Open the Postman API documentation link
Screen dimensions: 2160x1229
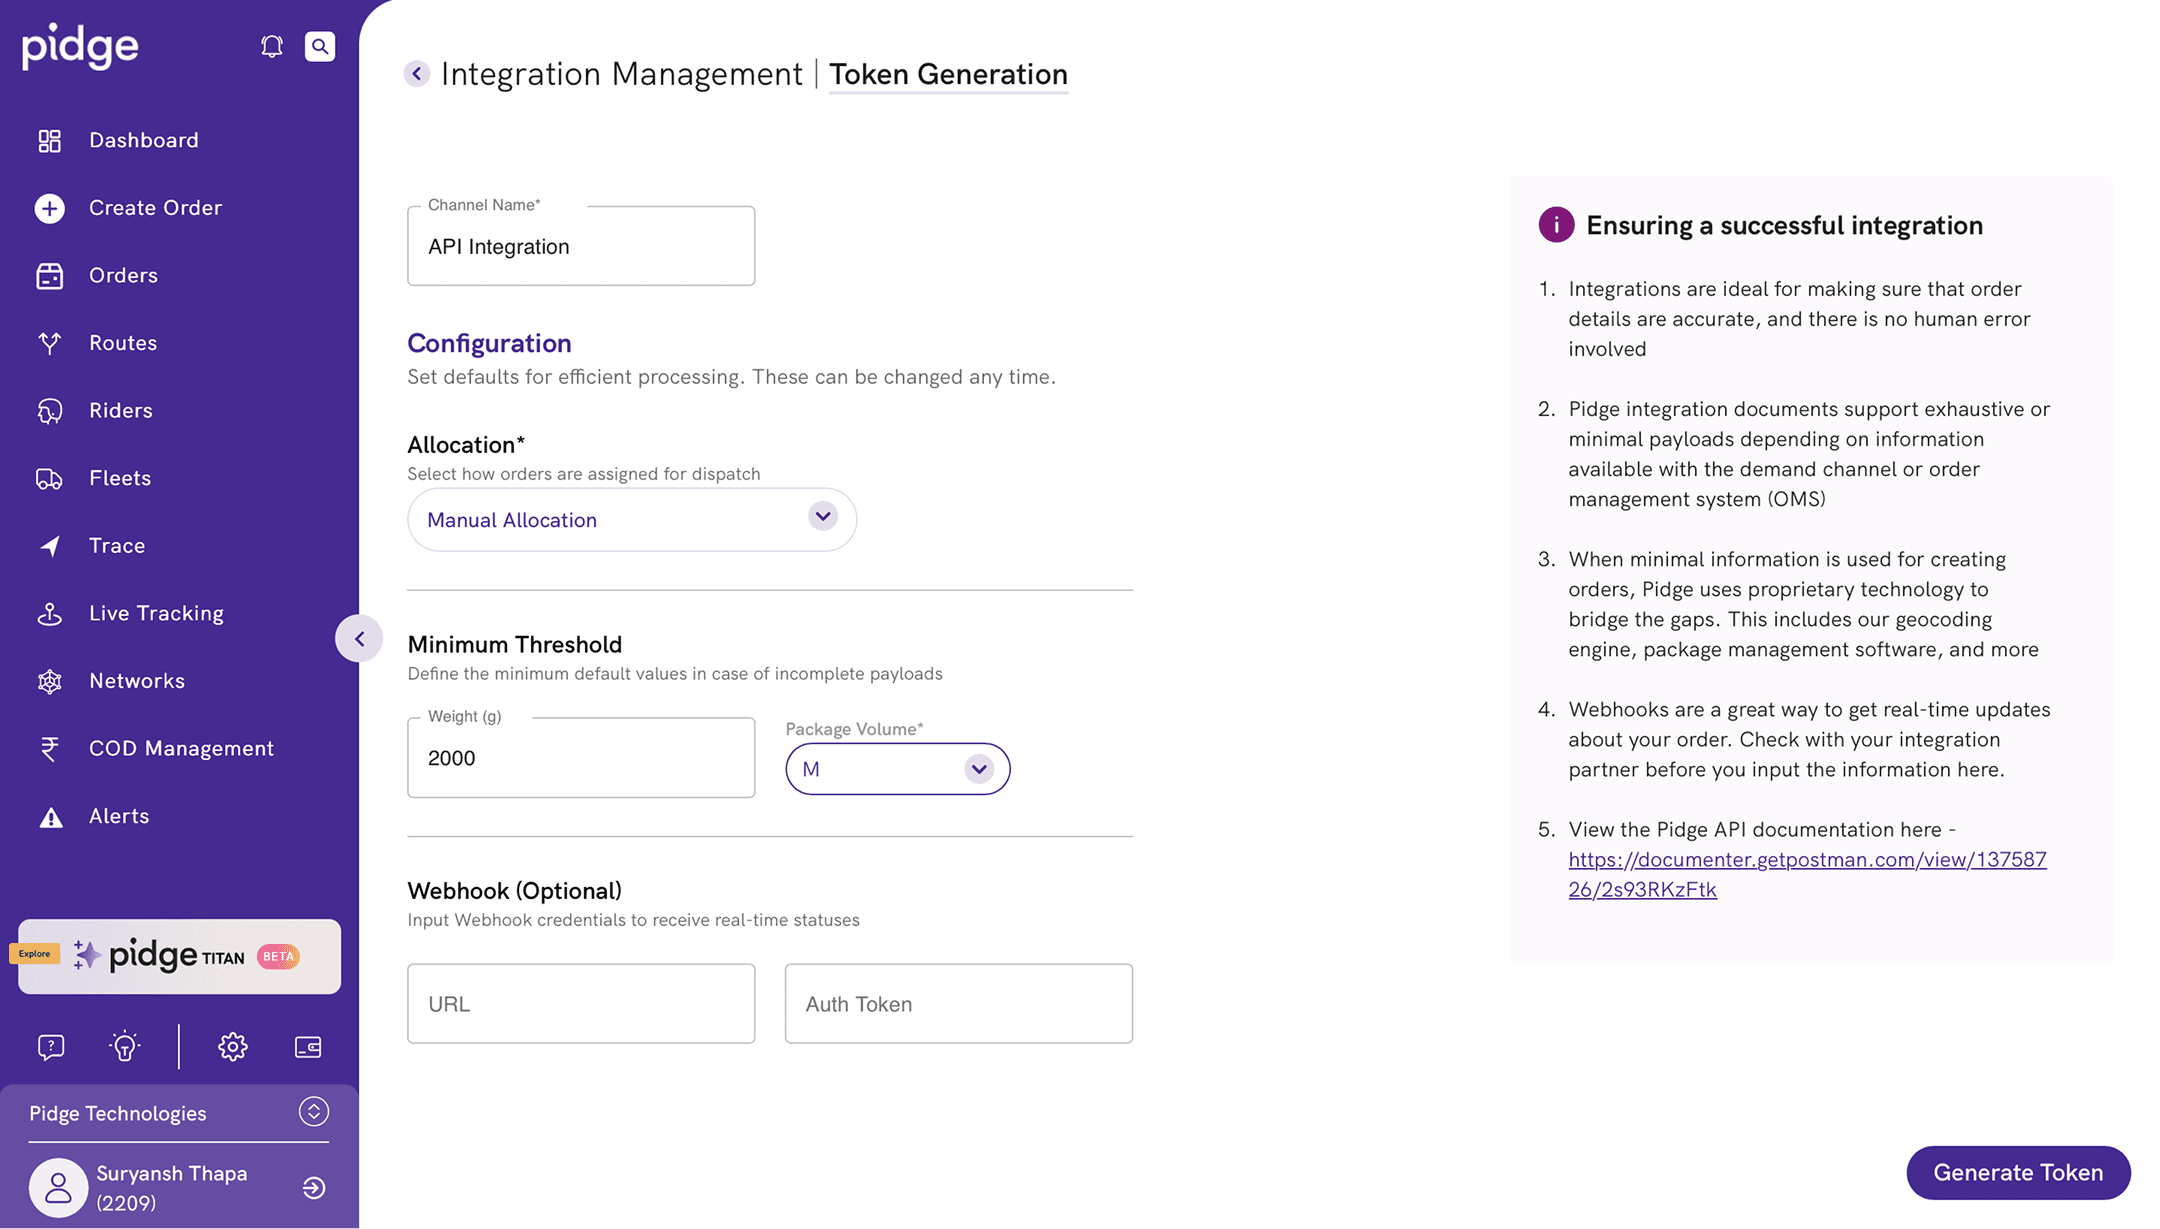click(x=1806, y=860)
